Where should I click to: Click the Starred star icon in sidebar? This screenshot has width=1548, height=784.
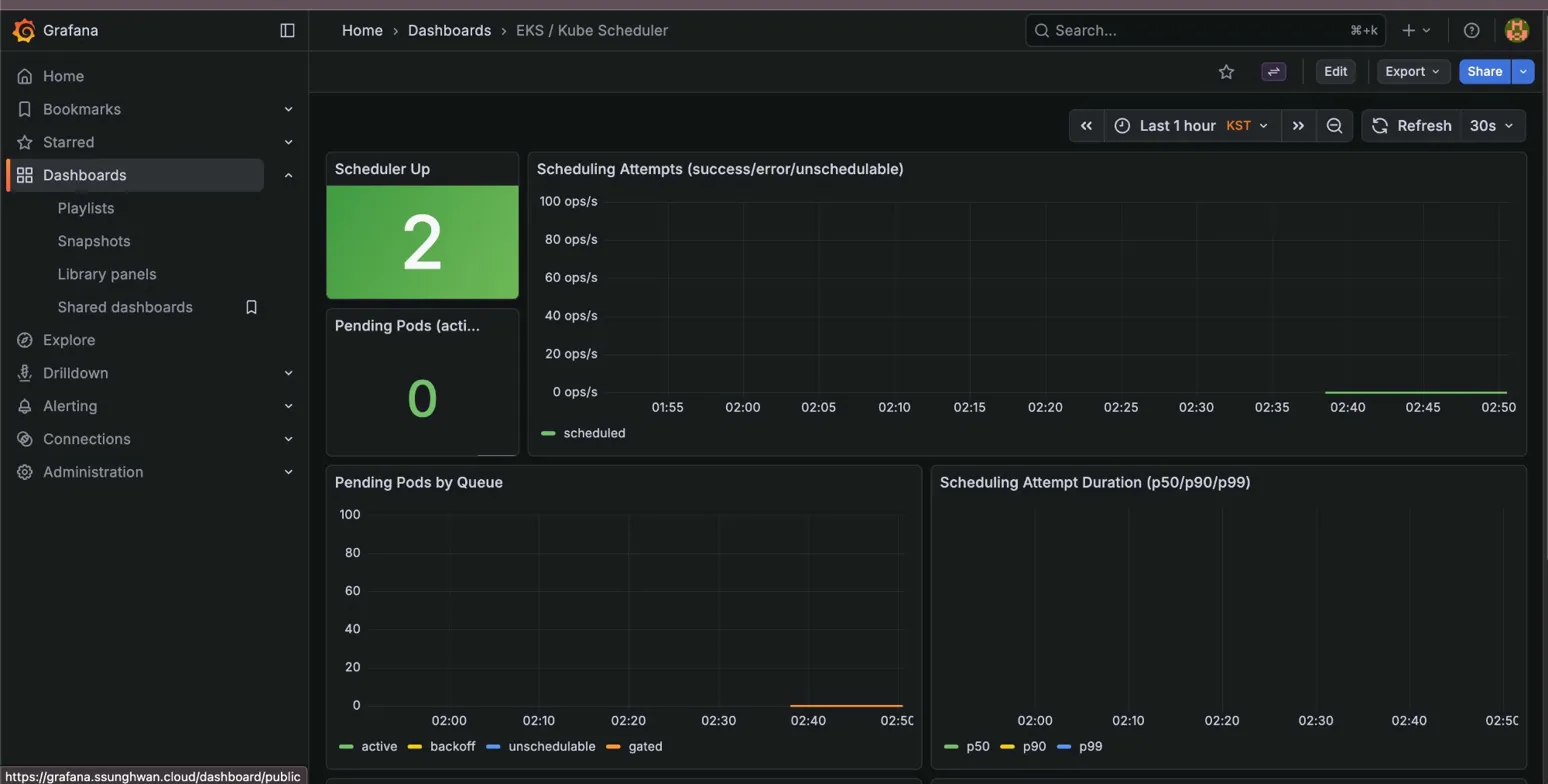coord(25,142)
